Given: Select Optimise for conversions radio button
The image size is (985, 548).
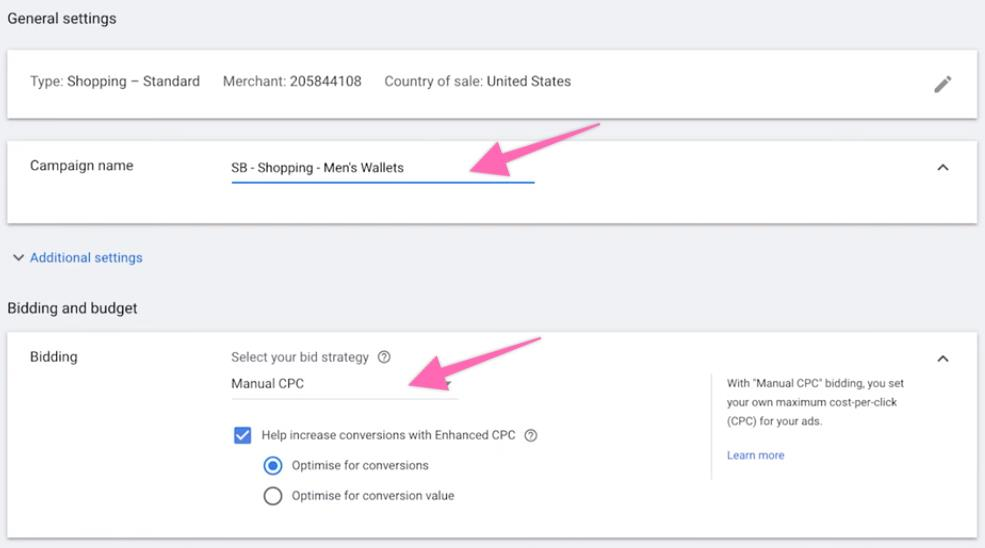Looking at the screenshot, I should click(272, 465).
